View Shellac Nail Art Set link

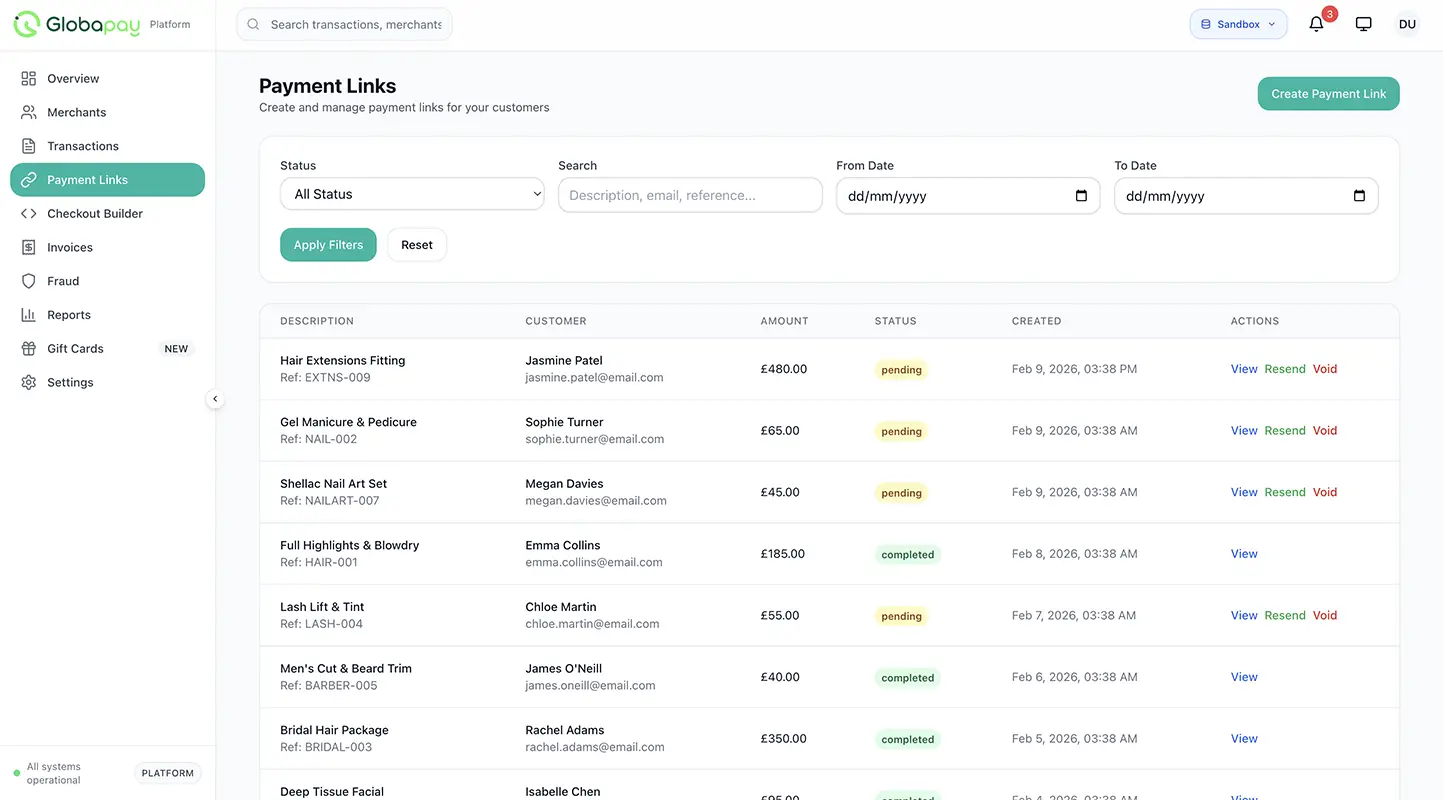(x=1244, y=492)
